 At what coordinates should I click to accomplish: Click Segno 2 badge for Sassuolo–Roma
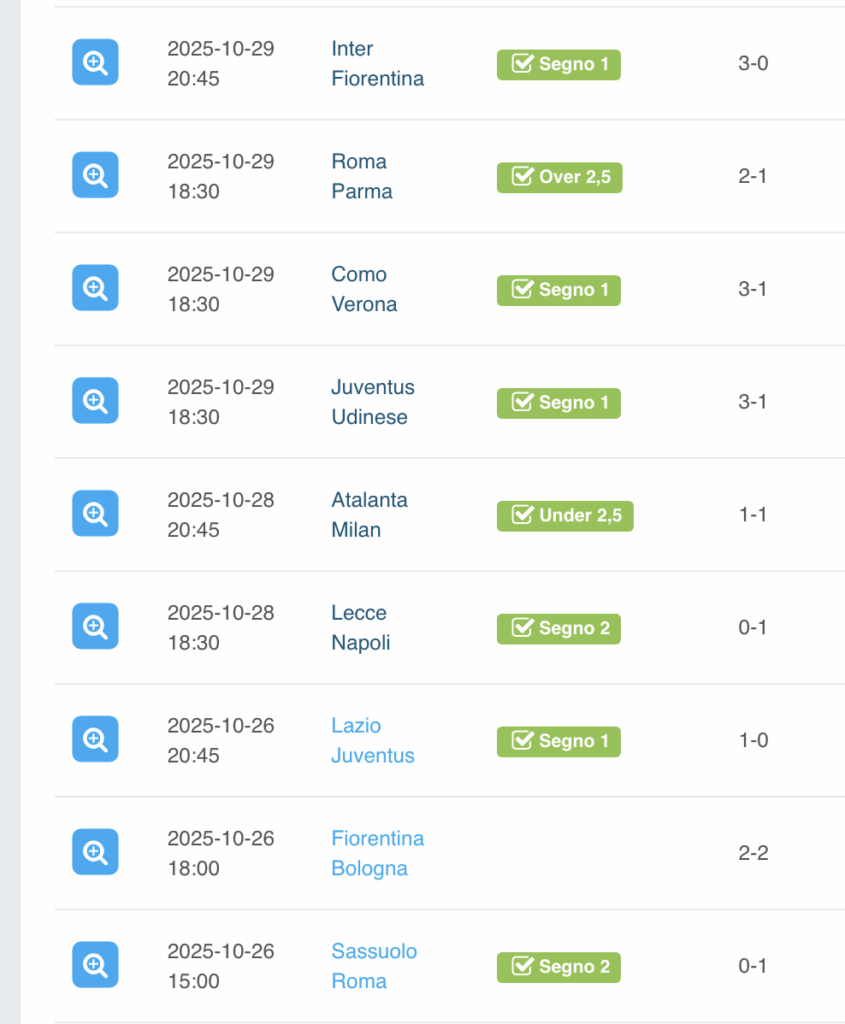(x=558, y=967)
